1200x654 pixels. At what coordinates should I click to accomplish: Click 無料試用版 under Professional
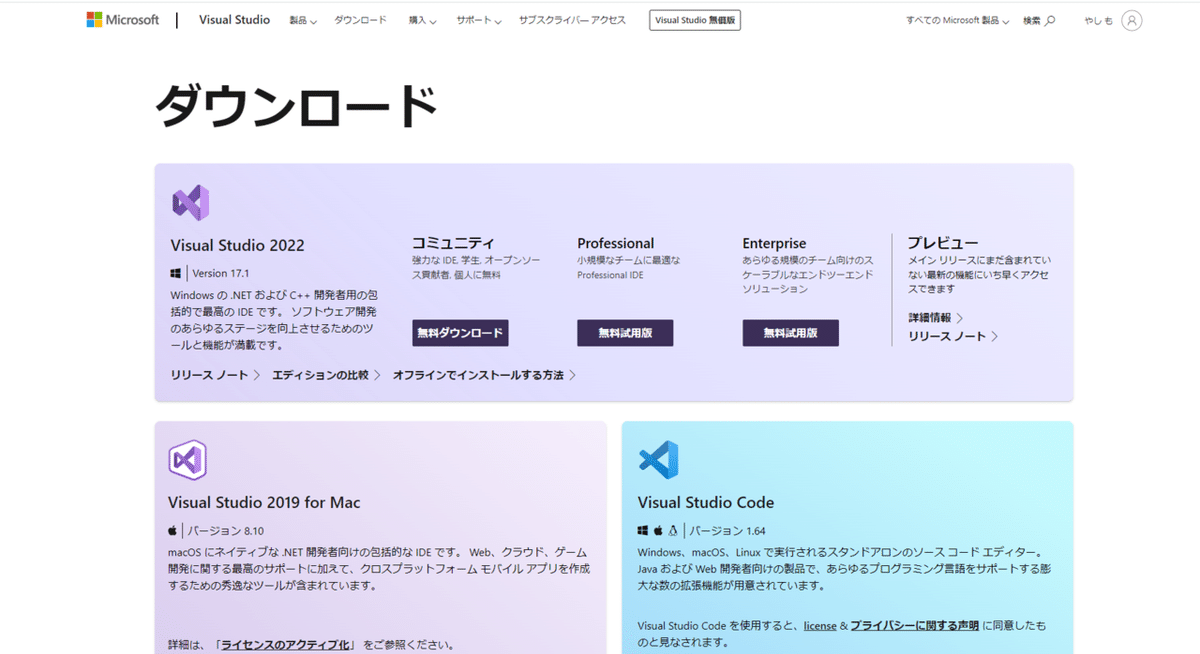625,333
